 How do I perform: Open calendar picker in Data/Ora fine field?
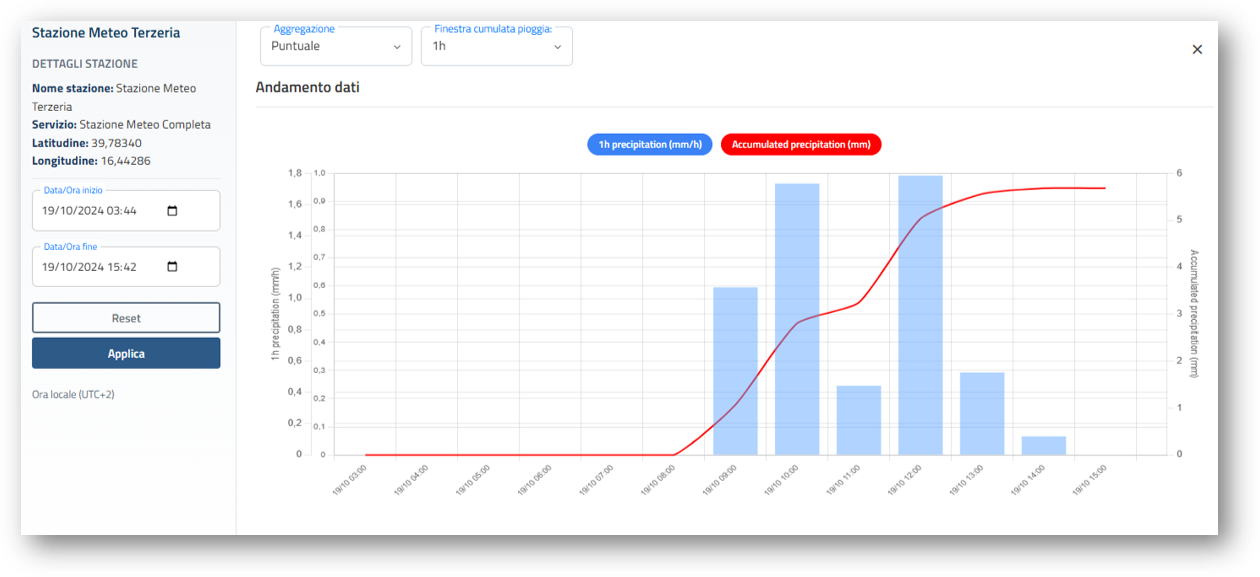(172, 267)
